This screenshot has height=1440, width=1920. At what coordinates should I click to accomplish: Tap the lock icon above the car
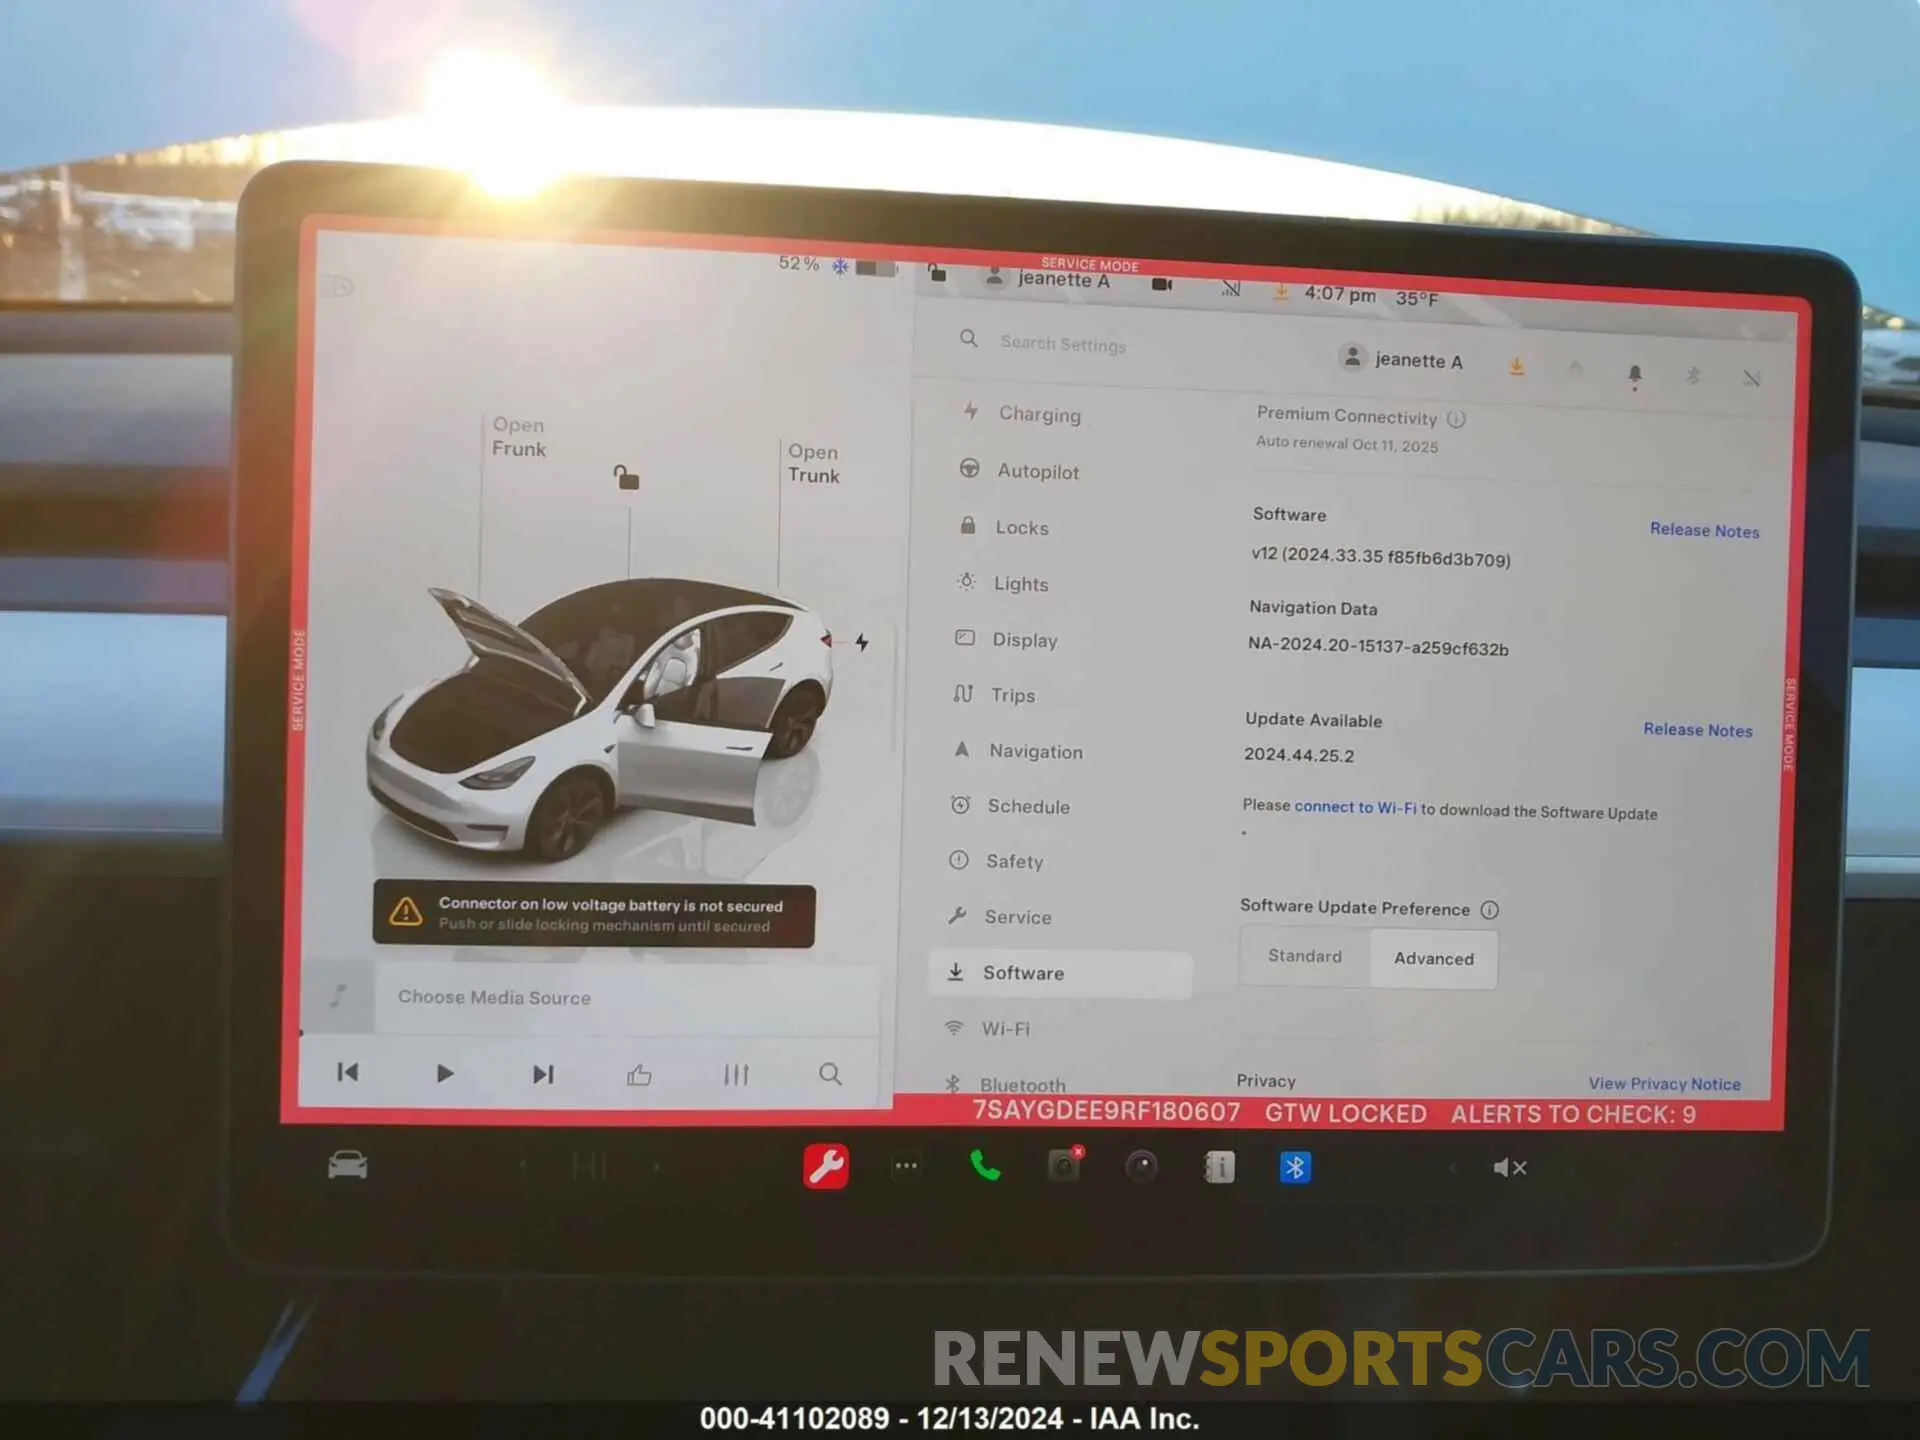coord(626,477)
